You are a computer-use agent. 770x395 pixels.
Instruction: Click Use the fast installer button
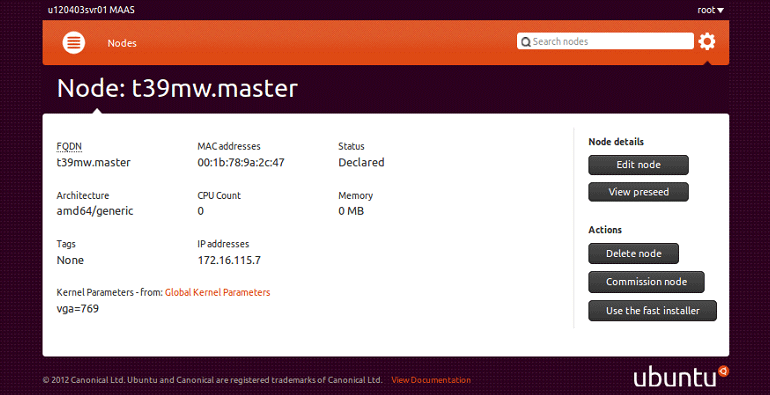click(x=652, y=310)
